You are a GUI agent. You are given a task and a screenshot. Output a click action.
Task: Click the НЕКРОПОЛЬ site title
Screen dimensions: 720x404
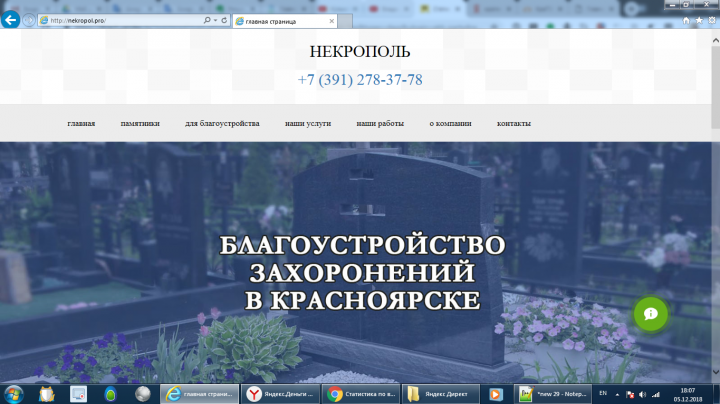pyautogui.click(x=360, y=51)
